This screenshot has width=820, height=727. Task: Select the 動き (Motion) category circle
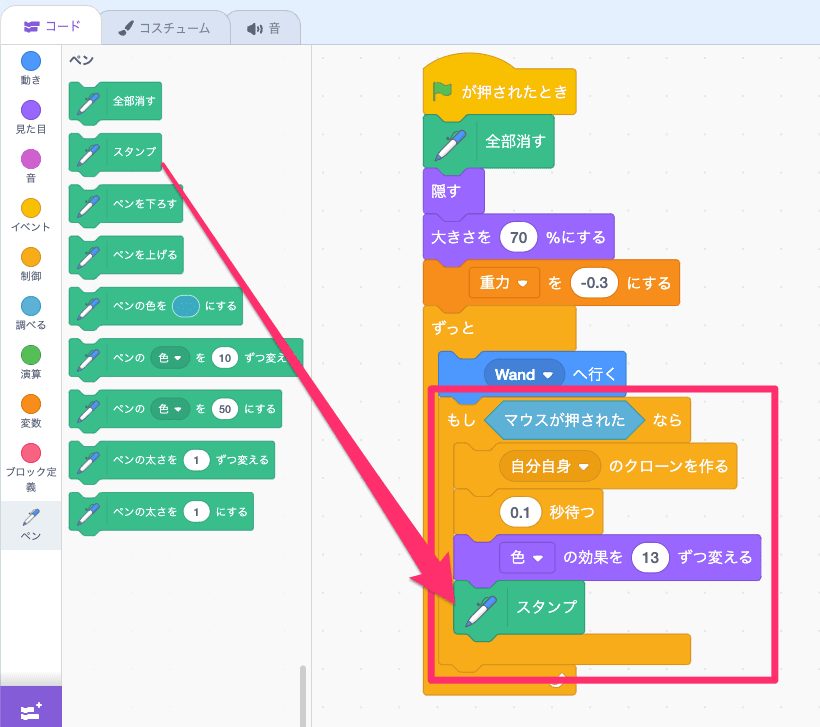click(x=31, y=62)
